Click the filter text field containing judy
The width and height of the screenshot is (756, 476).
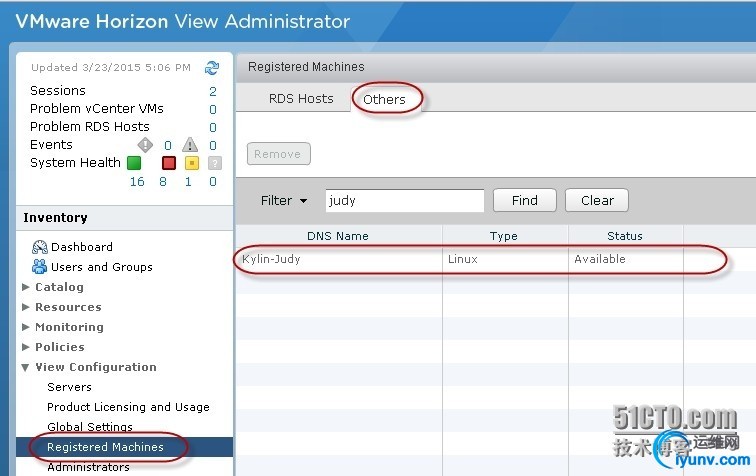(x=405, y=200)
